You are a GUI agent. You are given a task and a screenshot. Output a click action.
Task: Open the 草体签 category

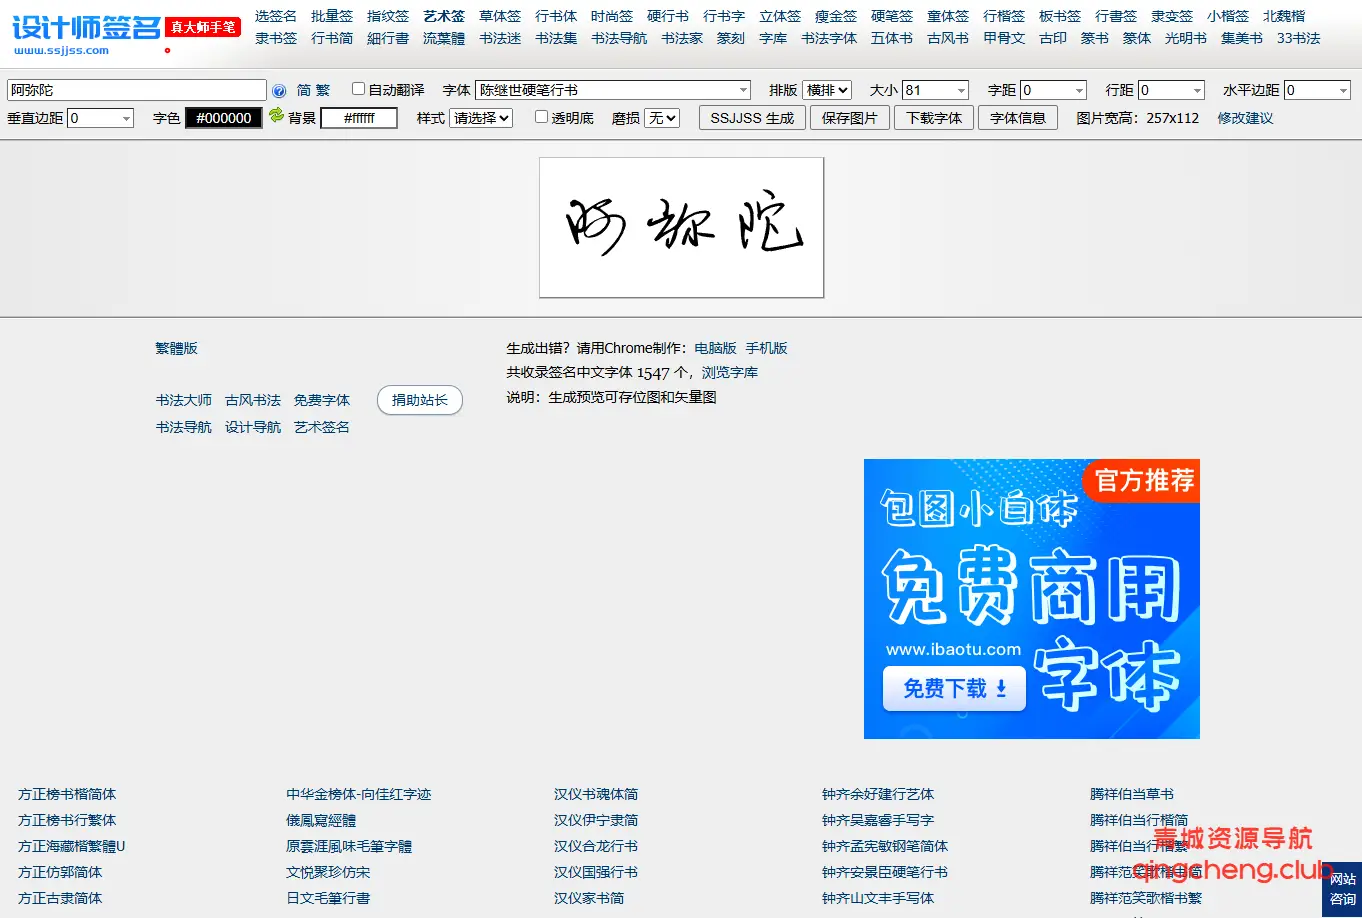[500, 15]
